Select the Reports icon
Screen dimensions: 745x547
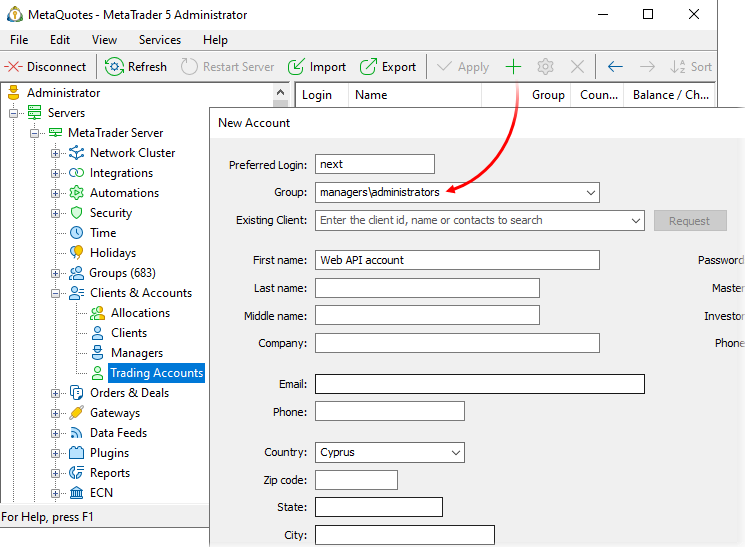[x=76, y=472]
